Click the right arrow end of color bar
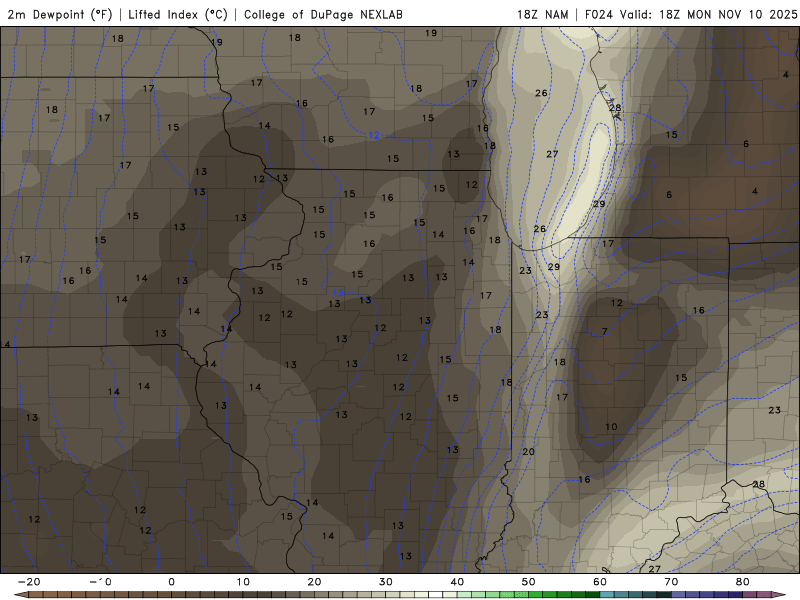800x600 pixels. 780,595
